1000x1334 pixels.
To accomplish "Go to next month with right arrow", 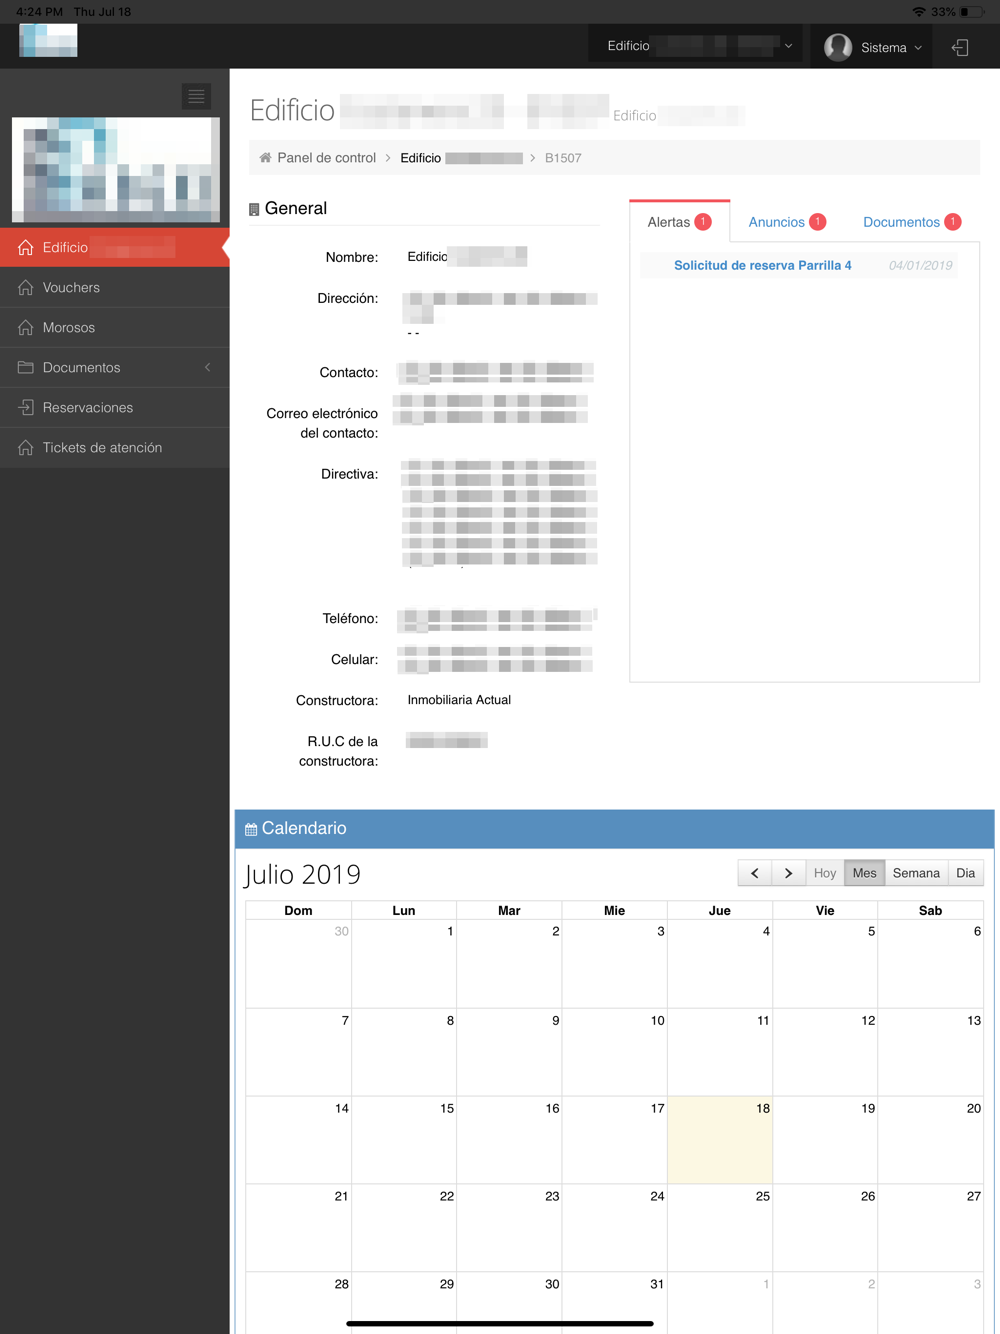I will click(789, 873).
